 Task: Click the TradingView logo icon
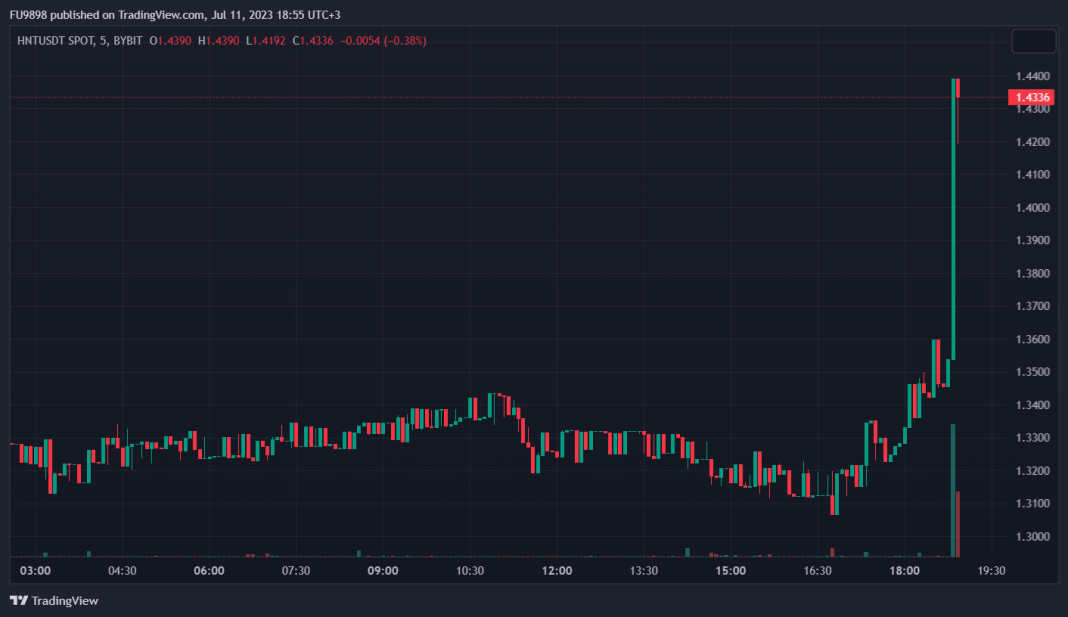tap(19, 600)
